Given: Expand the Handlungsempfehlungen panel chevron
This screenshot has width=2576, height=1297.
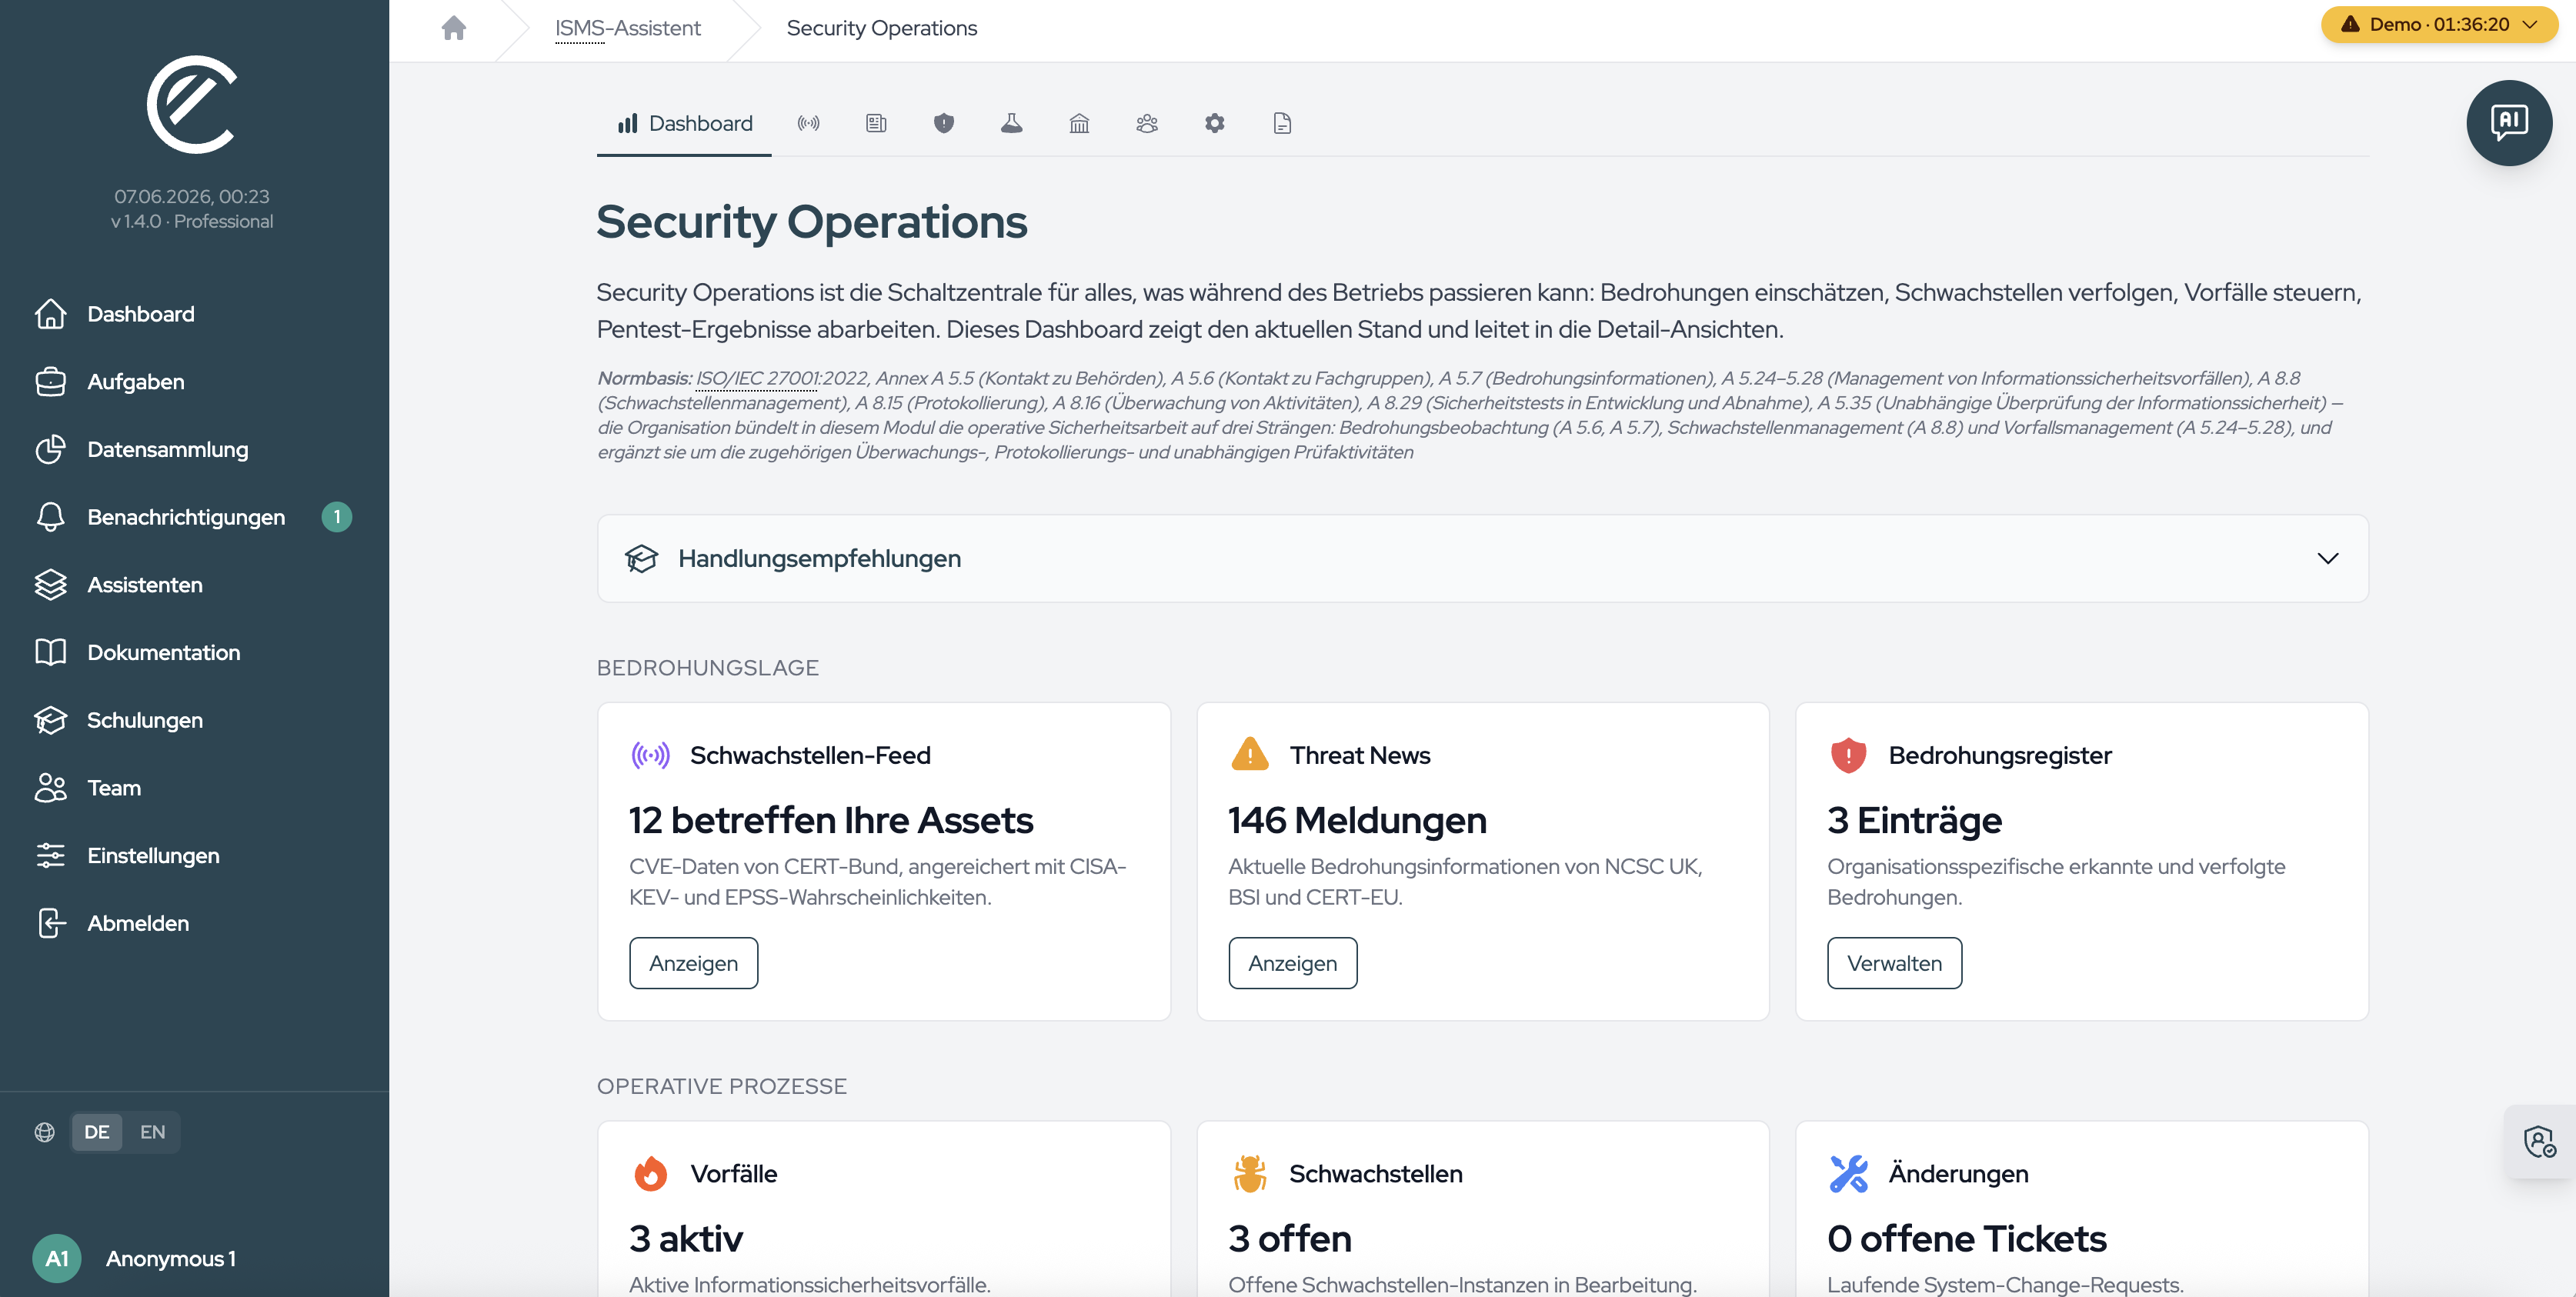Looking at the screenshot, I should 2328,558.
